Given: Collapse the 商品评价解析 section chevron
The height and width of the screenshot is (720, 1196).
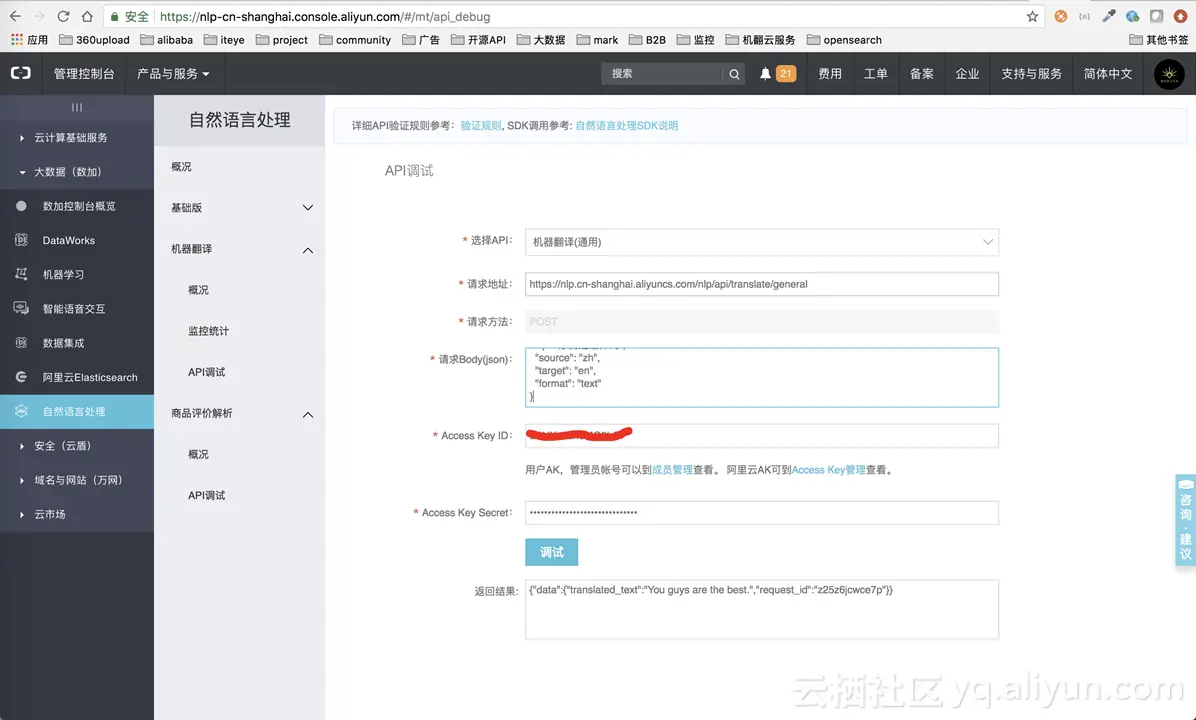Looking at the screenshot, I should [x=307, y=414].
